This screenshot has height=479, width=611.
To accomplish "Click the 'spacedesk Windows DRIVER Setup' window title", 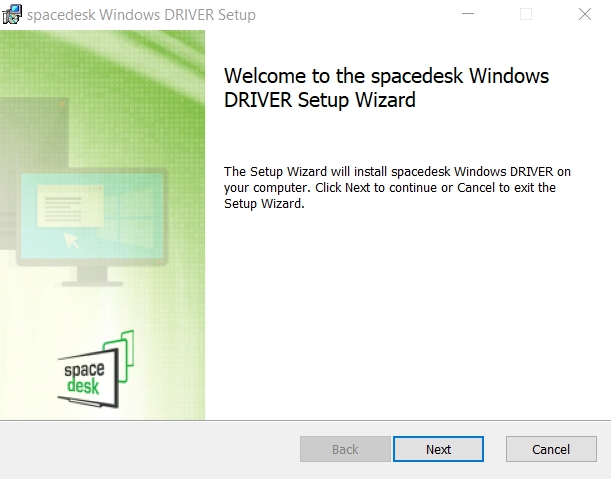I will click(141, 15).
